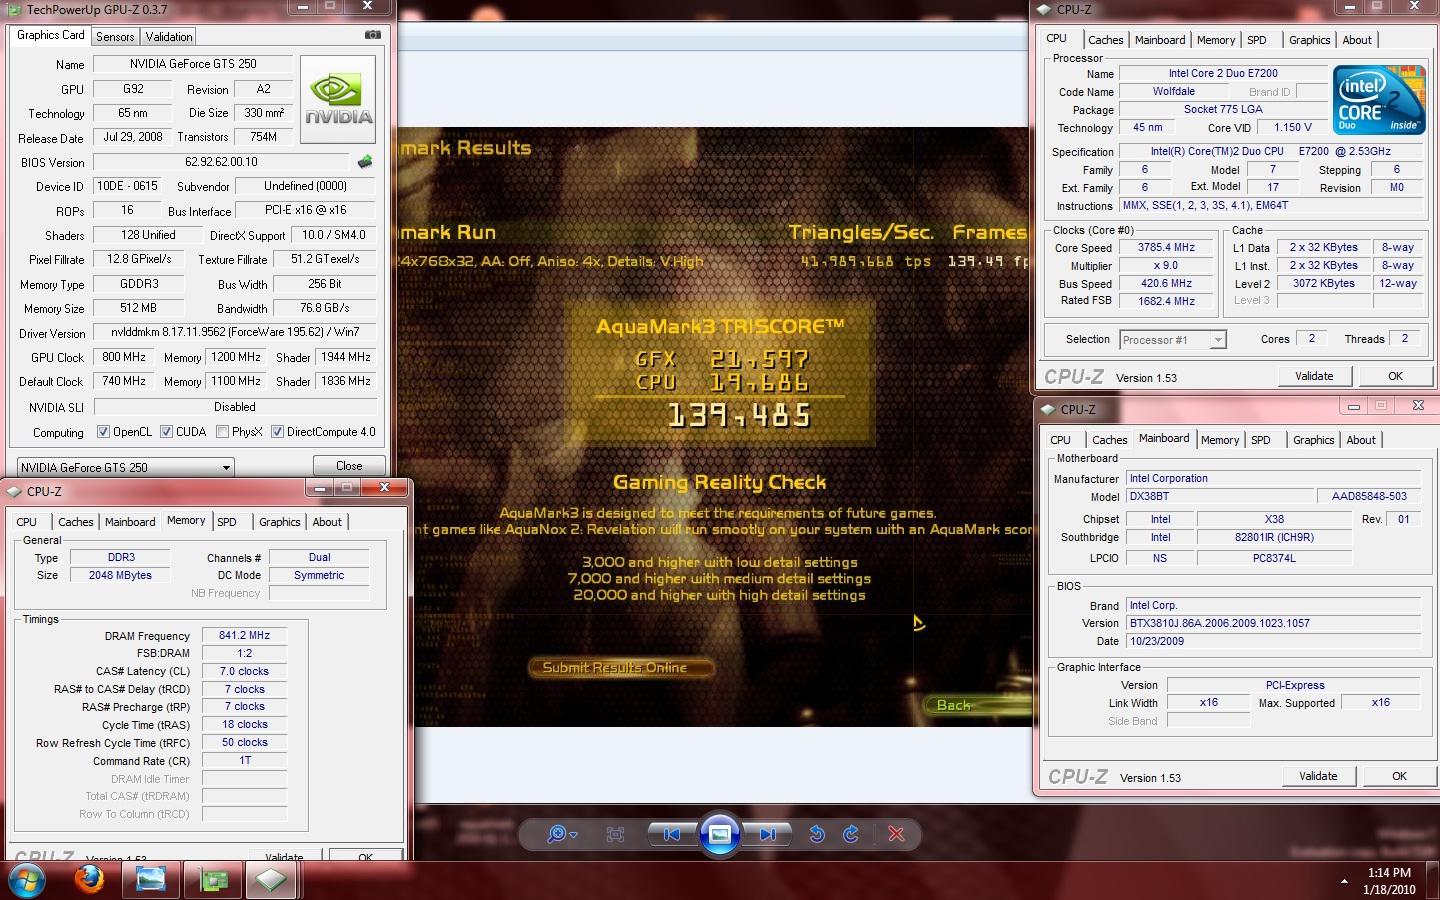1440x900 pixels.
Task: Toggle the DirectCompute 4.0 checkbox
Action: [x=277, y=432]
